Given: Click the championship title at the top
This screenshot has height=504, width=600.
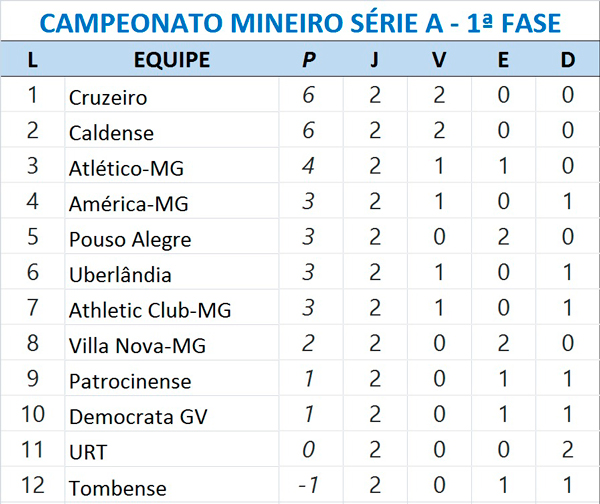Looking at the screenshot, I should tap(300, 22).
